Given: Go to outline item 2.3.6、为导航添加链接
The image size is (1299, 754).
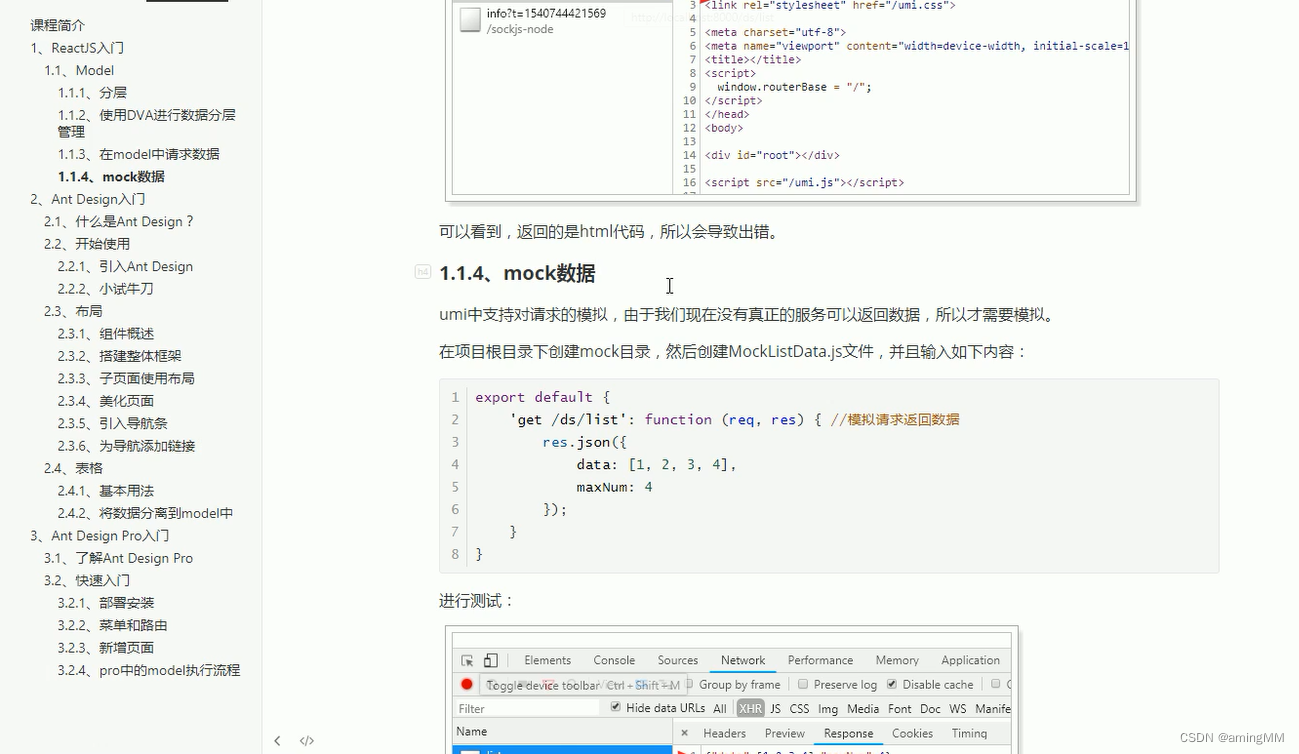Looking at the screenshot, I should click(x=126, y=445).
